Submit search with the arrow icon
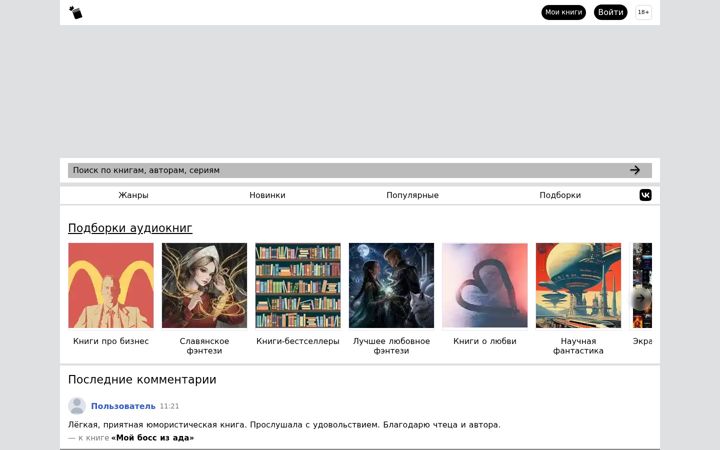The image size is (720, 450). [635, 170]
